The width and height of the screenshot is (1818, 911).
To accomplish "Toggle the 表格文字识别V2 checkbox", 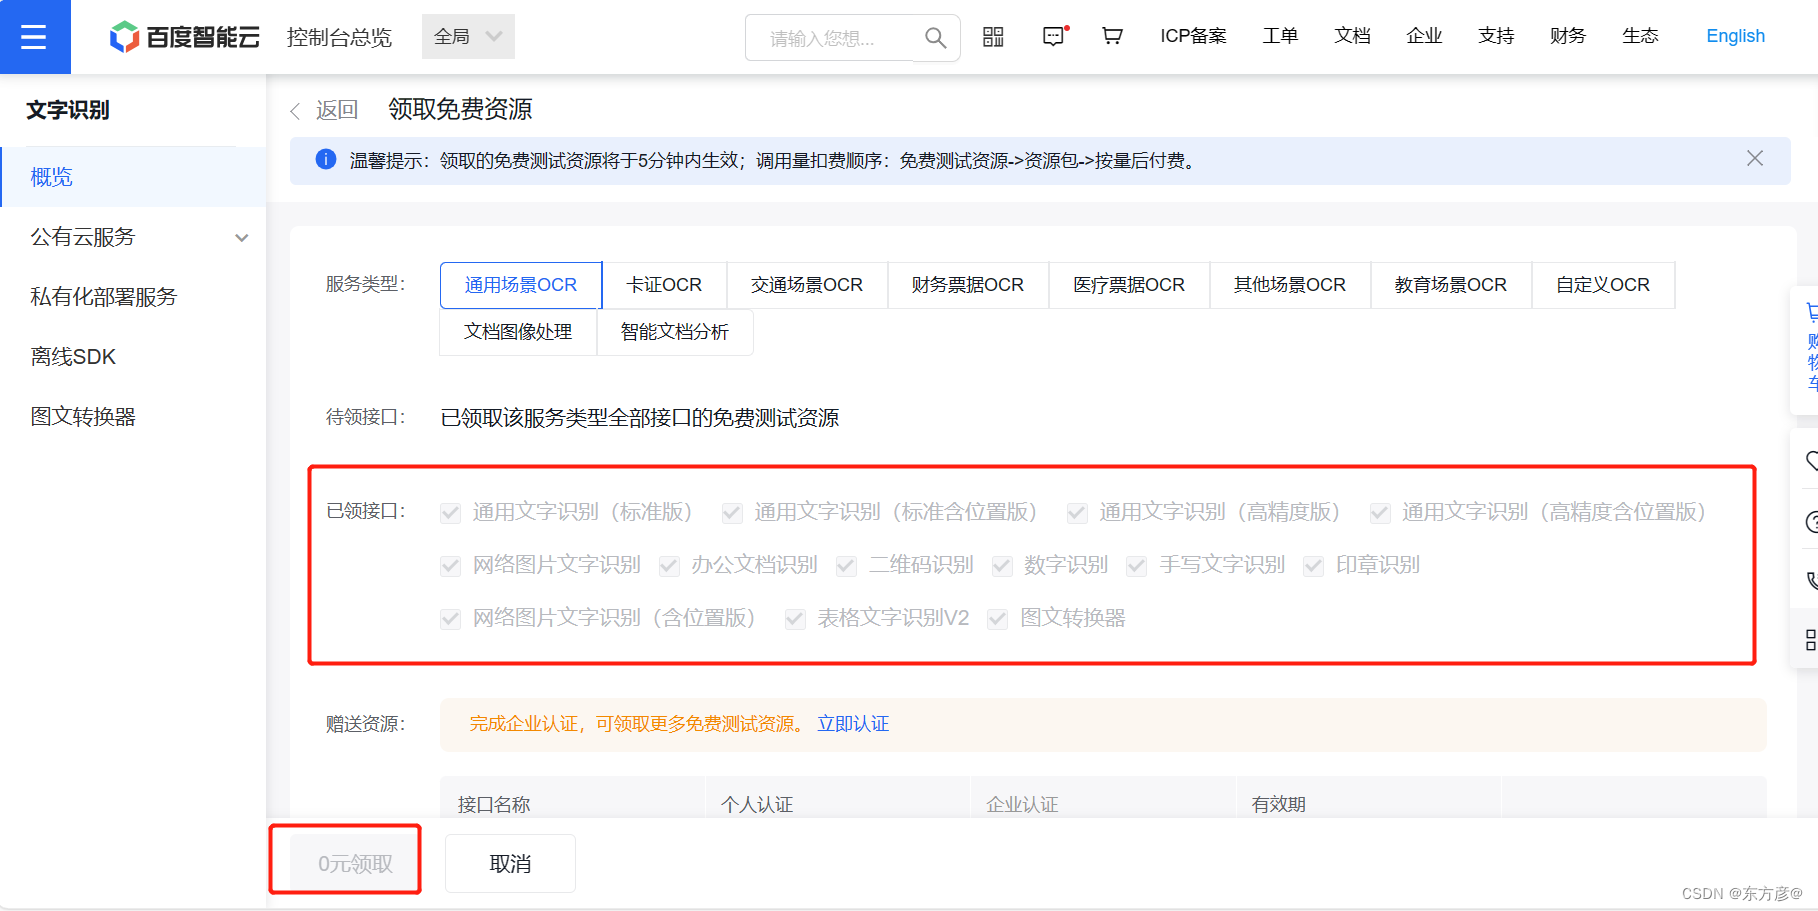I will [x=794, y=618].
